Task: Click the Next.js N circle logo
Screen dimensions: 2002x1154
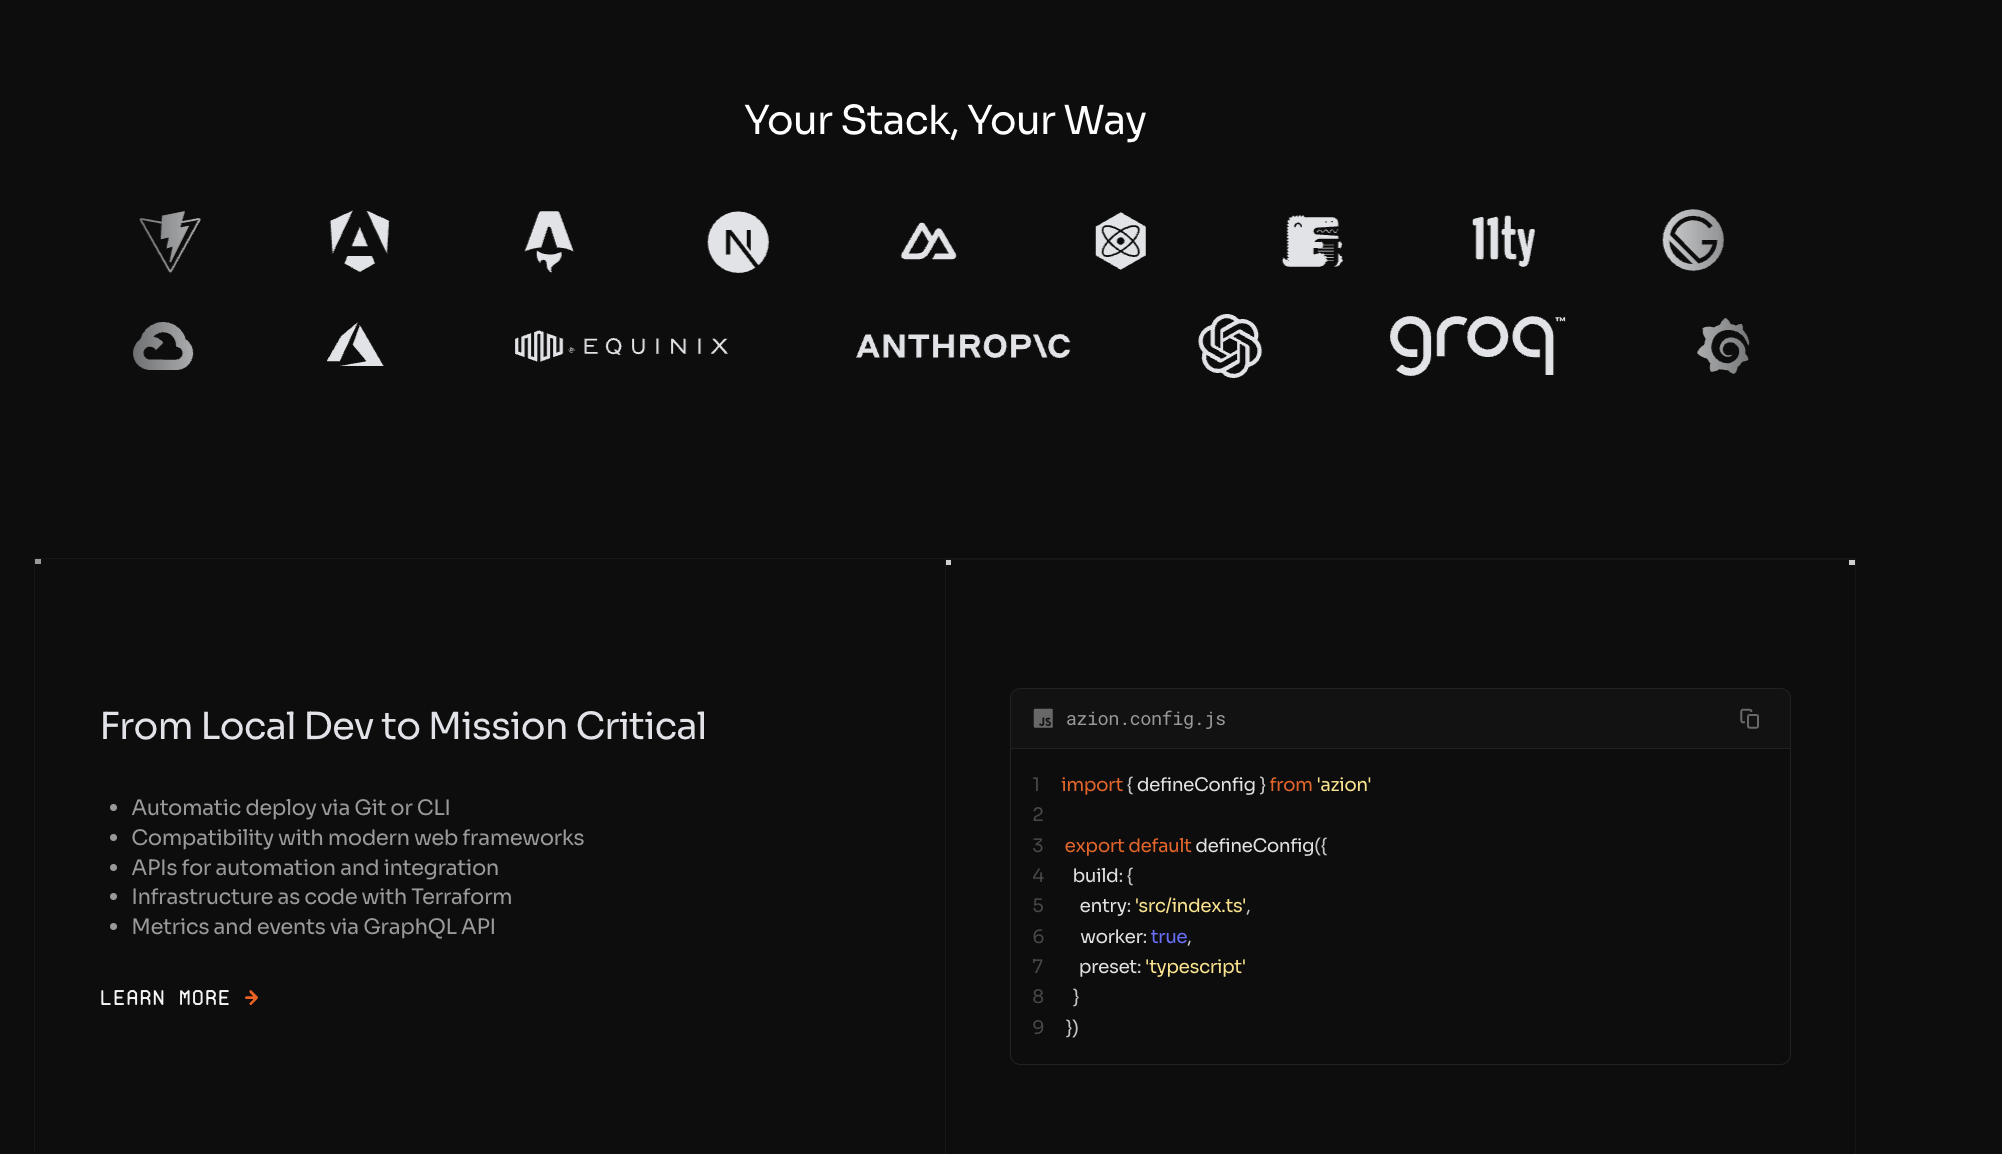Action: (738, 242)
